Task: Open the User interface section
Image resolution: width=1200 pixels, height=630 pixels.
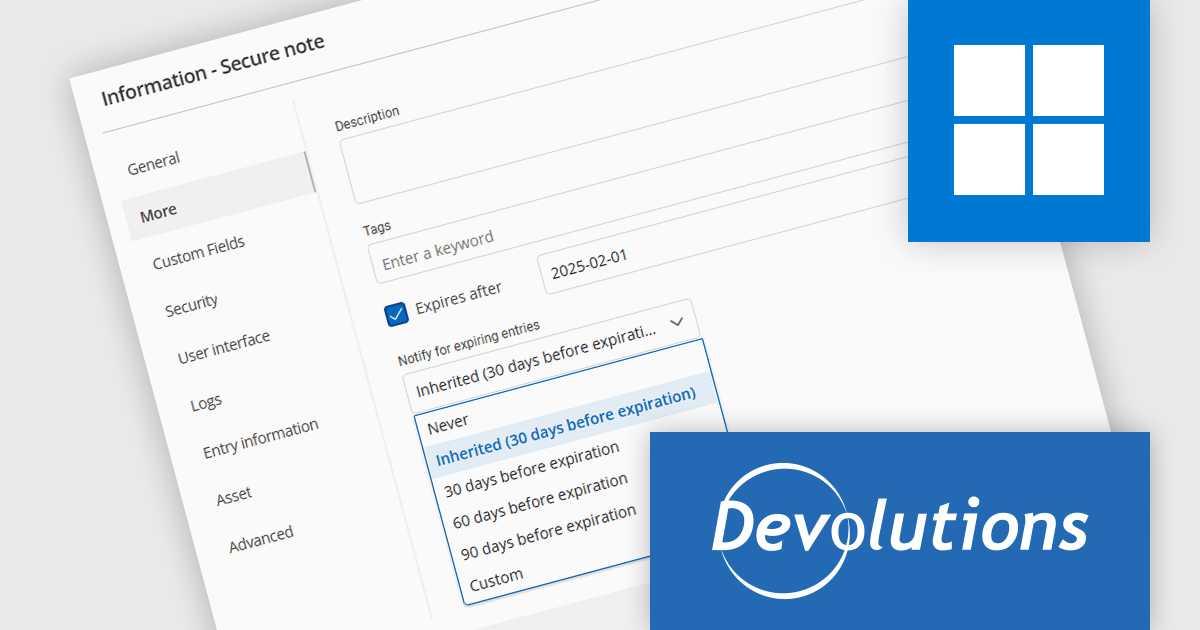Action: point(223,347)
